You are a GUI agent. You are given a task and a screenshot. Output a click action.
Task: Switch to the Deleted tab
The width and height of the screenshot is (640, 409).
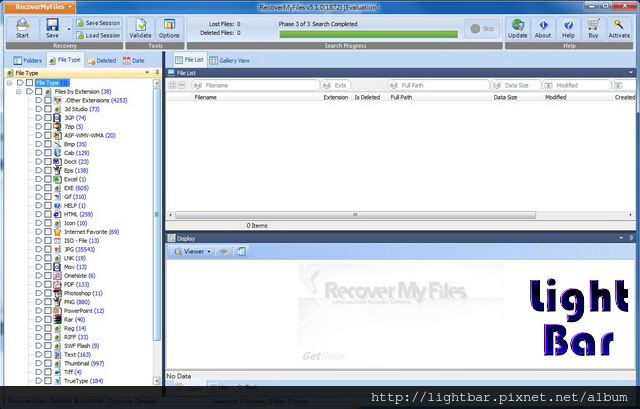click(x=102, y=60)
